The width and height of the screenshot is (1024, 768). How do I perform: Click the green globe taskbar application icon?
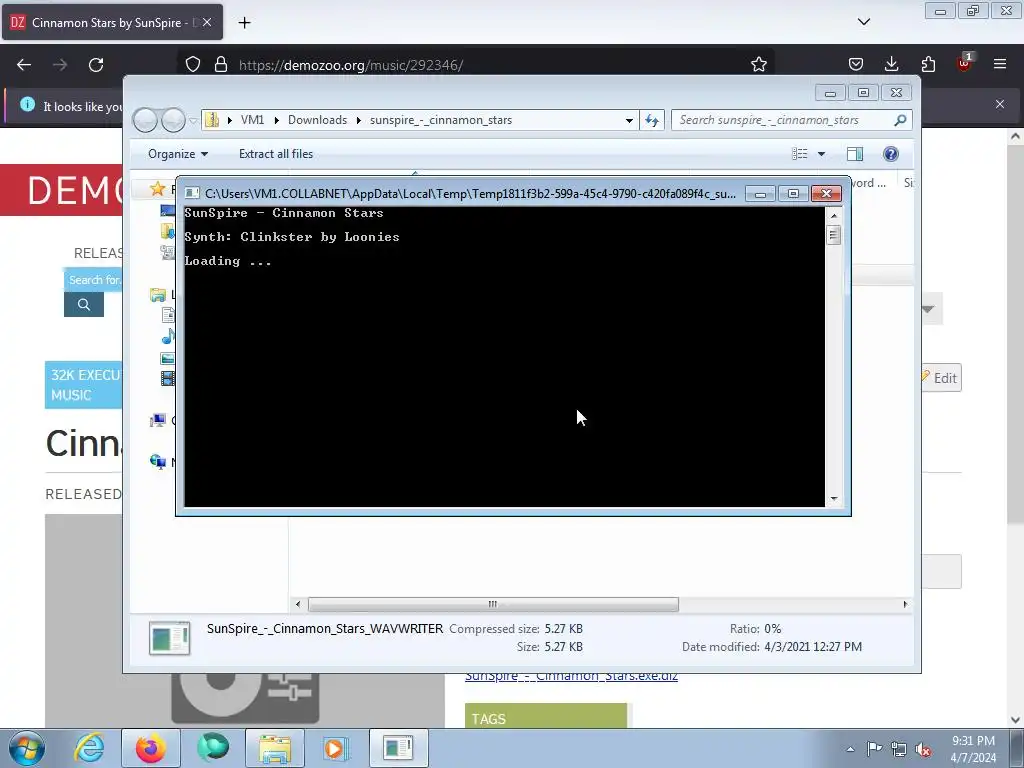[x=213, y=748]
